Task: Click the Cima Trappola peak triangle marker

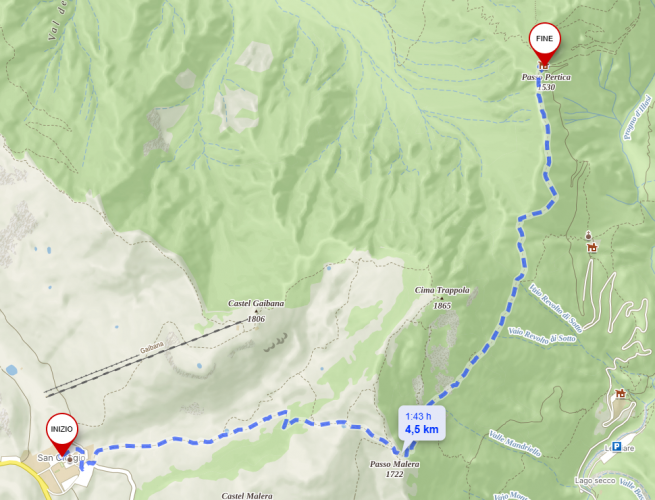Action: [x=442, y=298]
